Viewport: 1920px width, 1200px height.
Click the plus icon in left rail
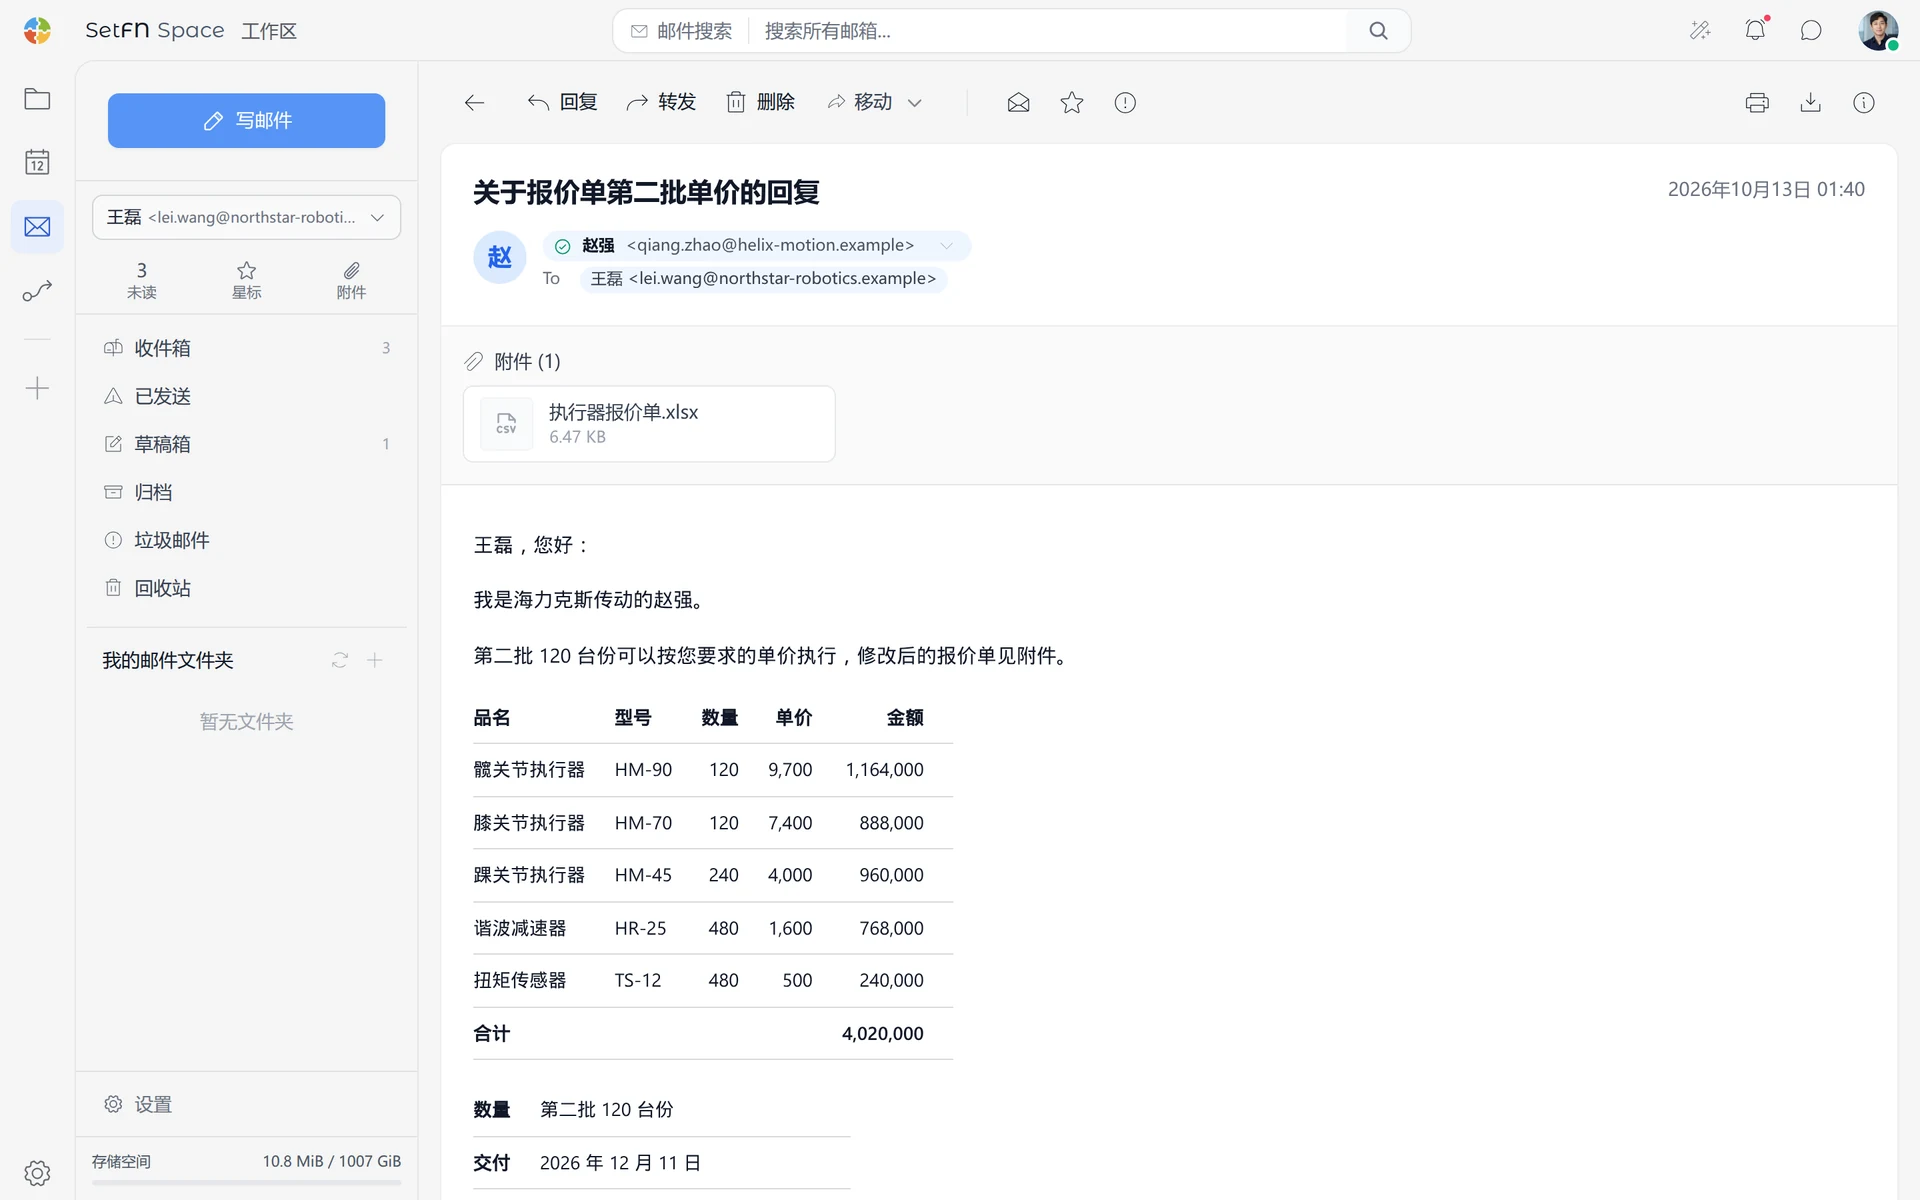click(37, 388)
